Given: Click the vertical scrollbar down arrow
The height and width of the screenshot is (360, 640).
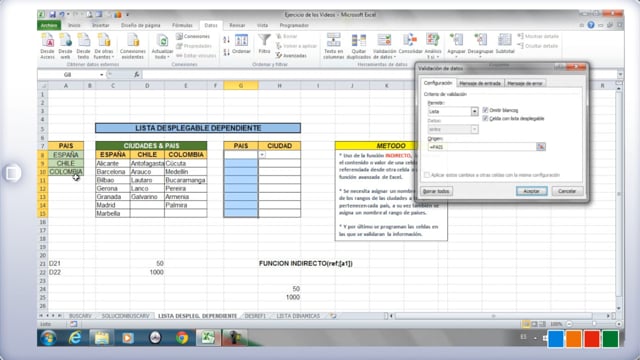Looking at the screenshot, I should 619,308.
